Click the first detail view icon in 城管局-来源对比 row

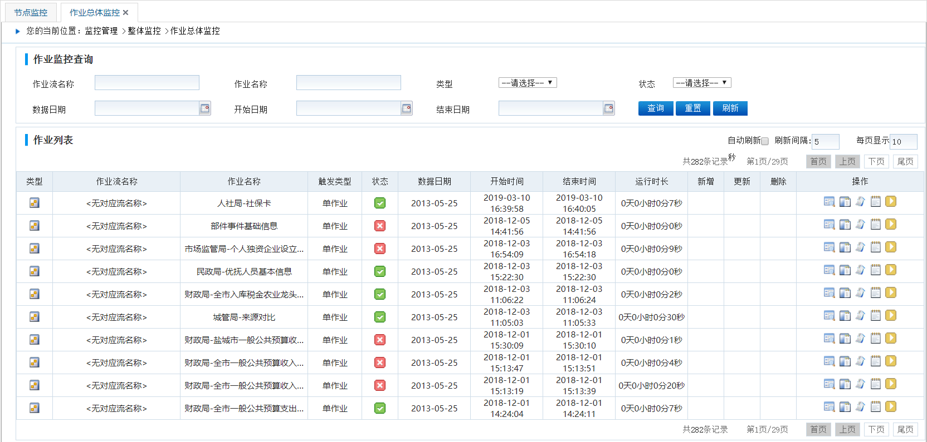pyautogui.click(x=829, y=316)
